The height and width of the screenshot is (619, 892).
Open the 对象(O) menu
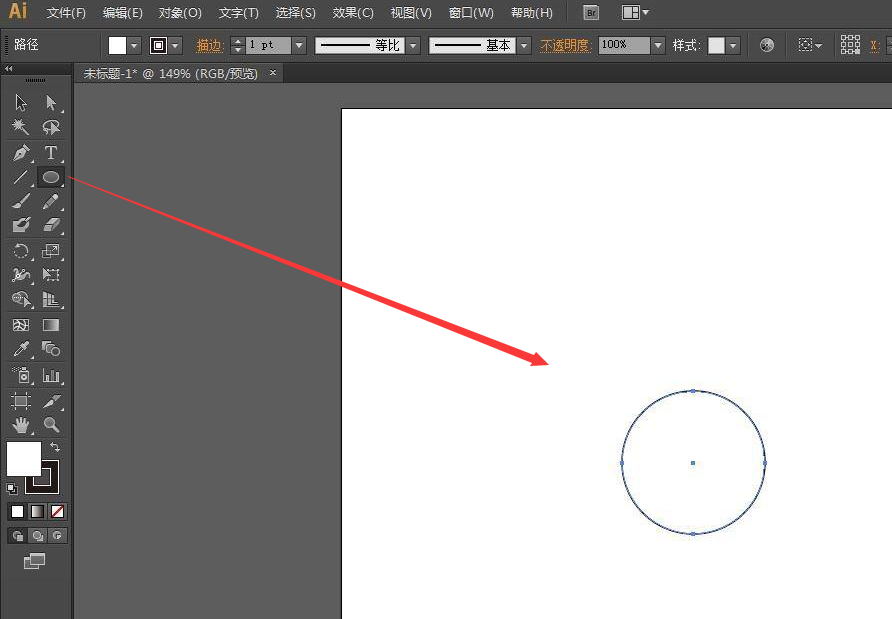180,13
